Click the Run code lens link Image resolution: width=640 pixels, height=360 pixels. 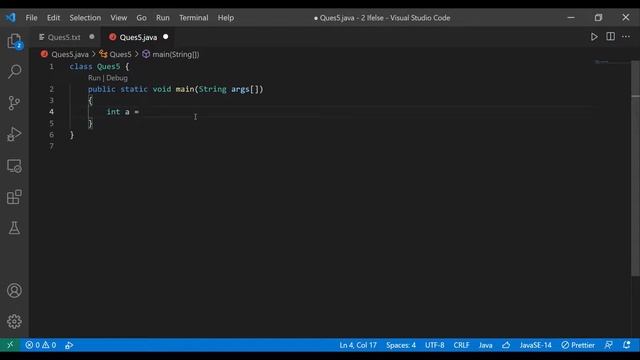pos(94,78)
